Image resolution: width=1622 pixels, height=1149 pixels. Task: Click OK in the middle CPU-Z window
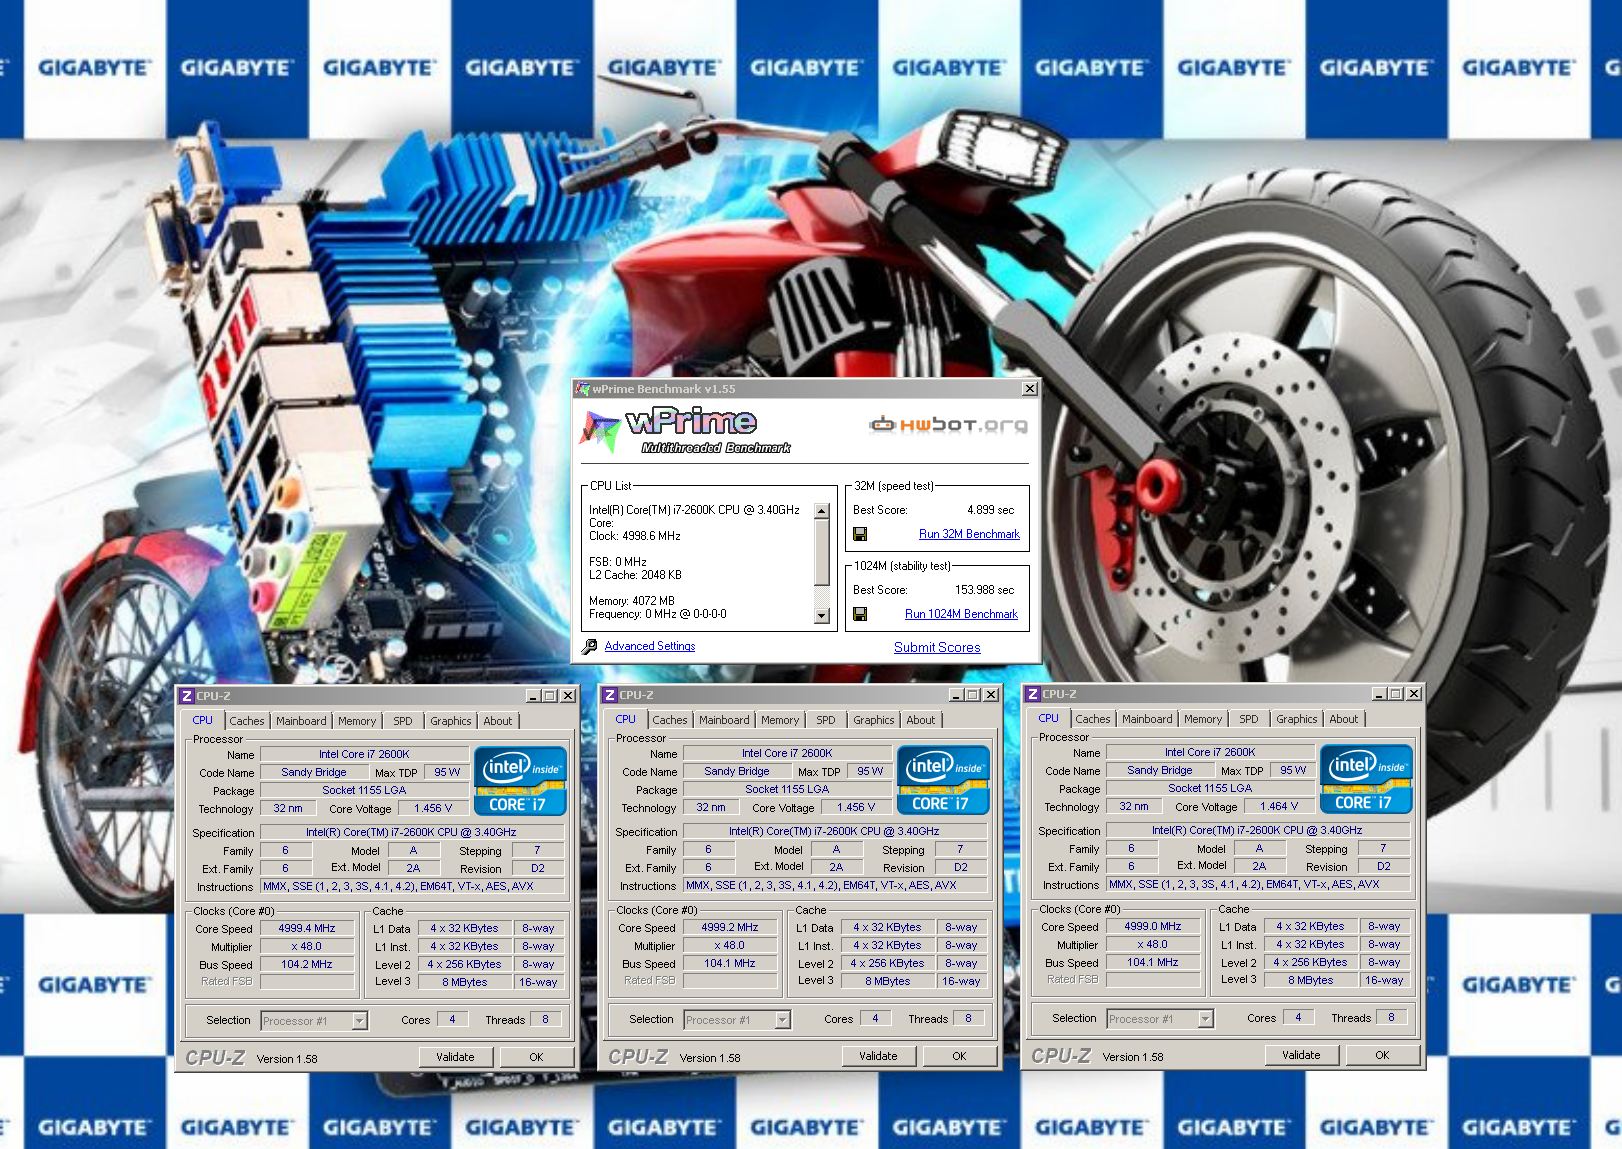click(959, 1056)
